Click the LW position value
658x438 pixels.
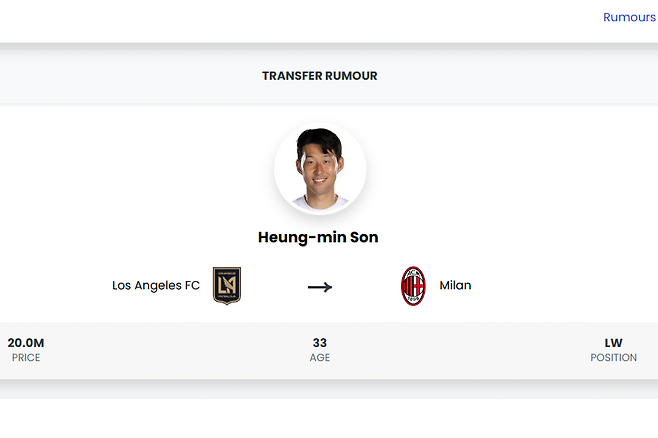[613, 343]
